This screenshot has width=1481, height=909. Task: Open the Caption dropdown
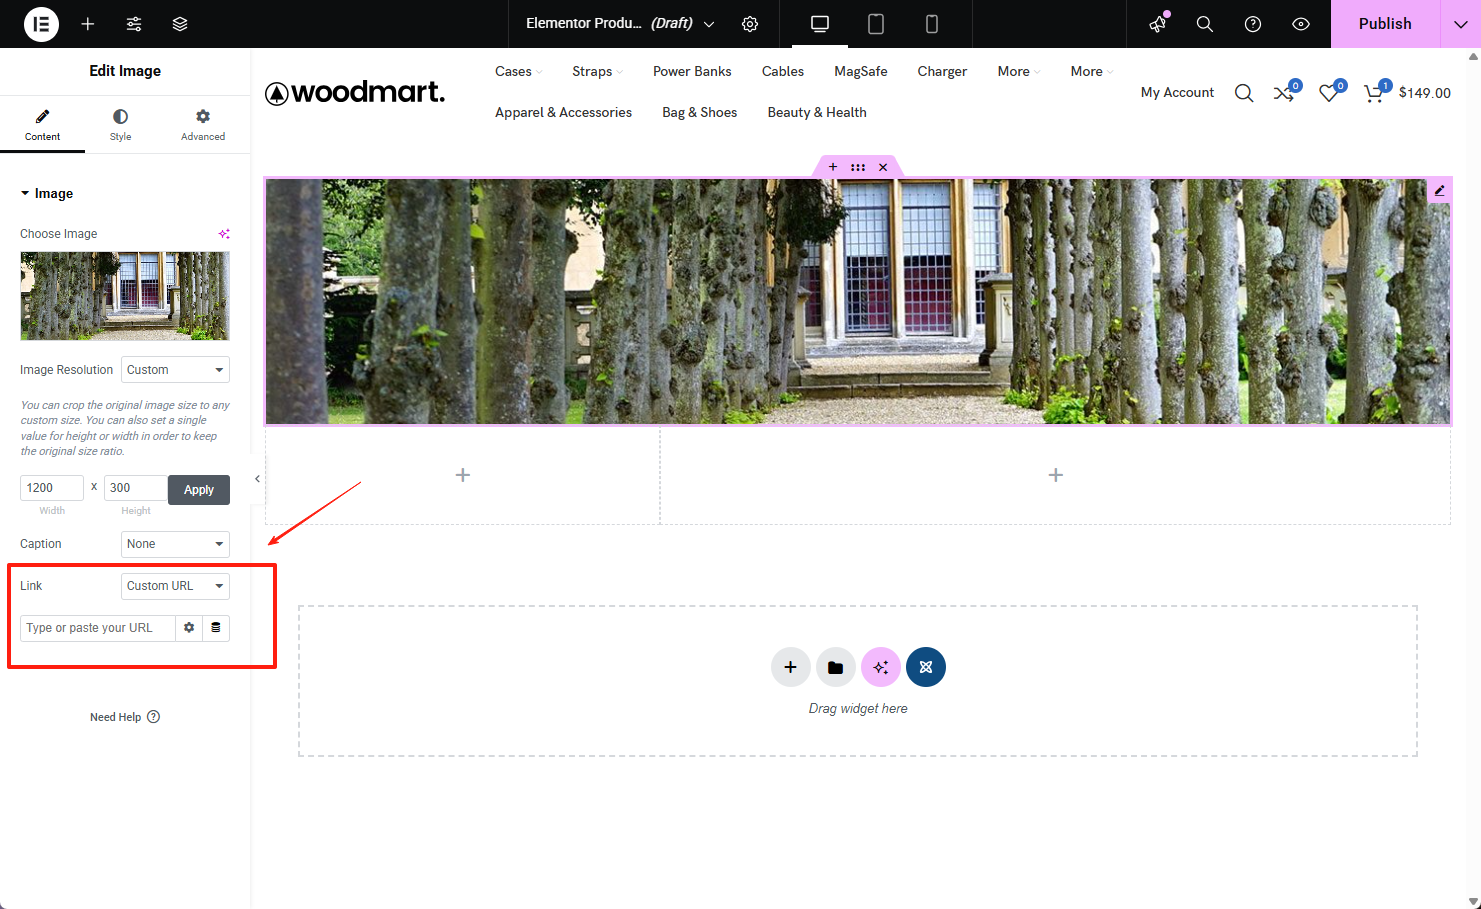click(175, 544)
